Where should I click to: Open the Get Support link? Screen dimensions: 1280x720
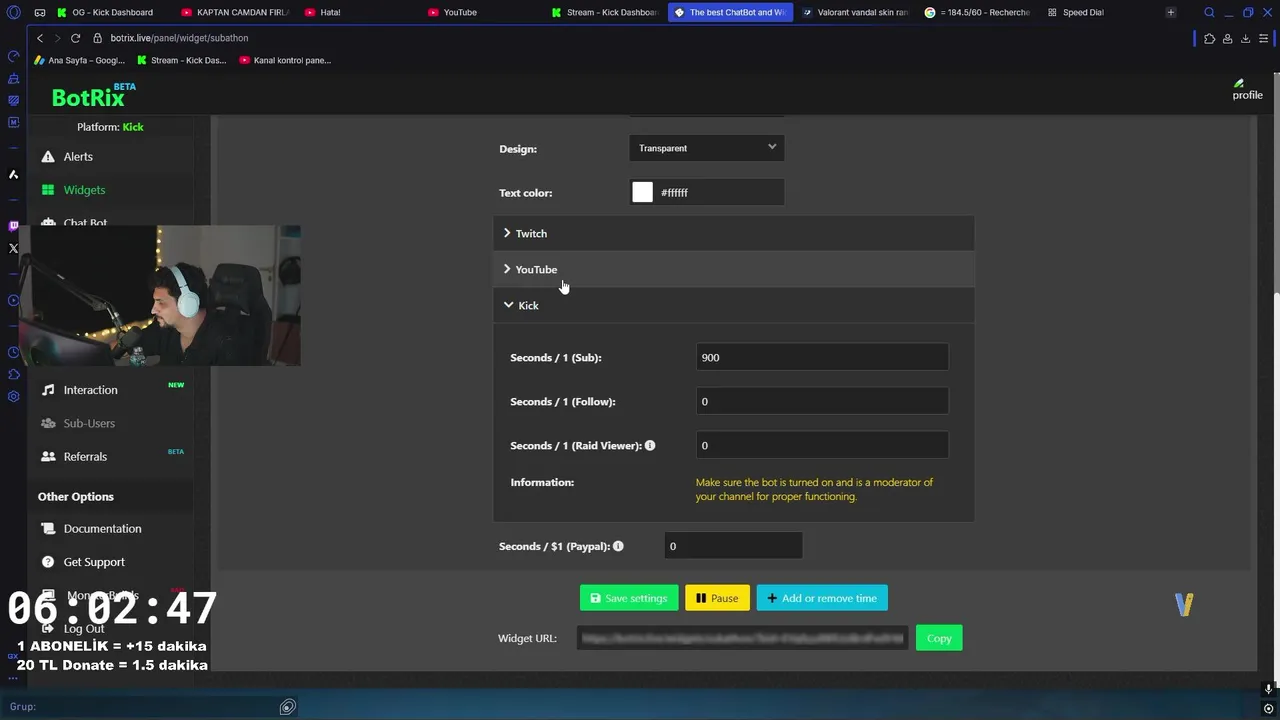click(94, 562)
